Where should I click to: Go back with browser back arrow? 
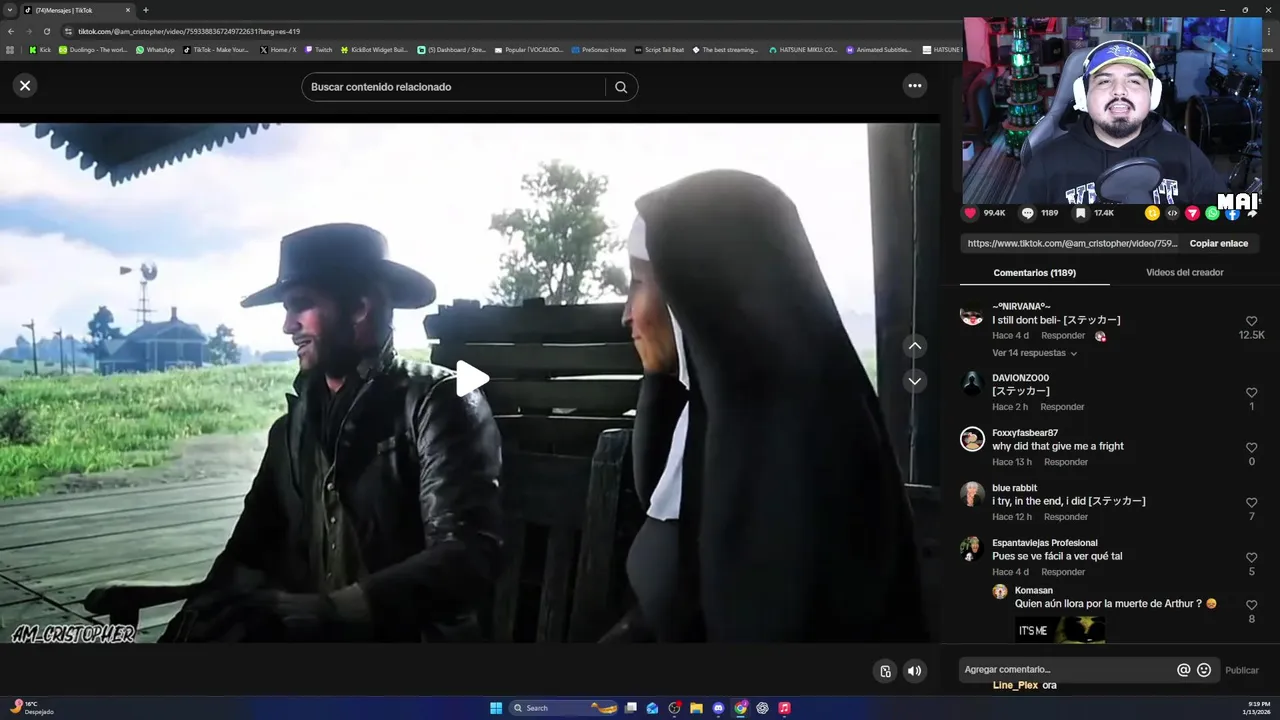pyautogui.click(x=12, y=31)
